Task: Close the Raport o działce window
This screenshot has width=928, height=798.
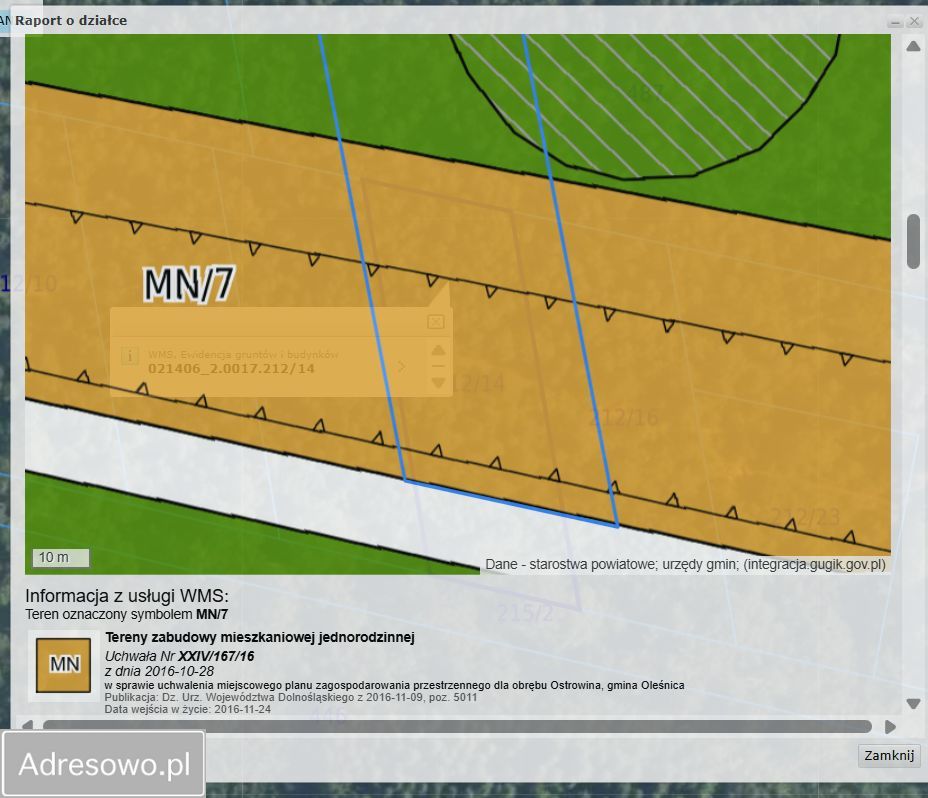Action: pos(914,21)
